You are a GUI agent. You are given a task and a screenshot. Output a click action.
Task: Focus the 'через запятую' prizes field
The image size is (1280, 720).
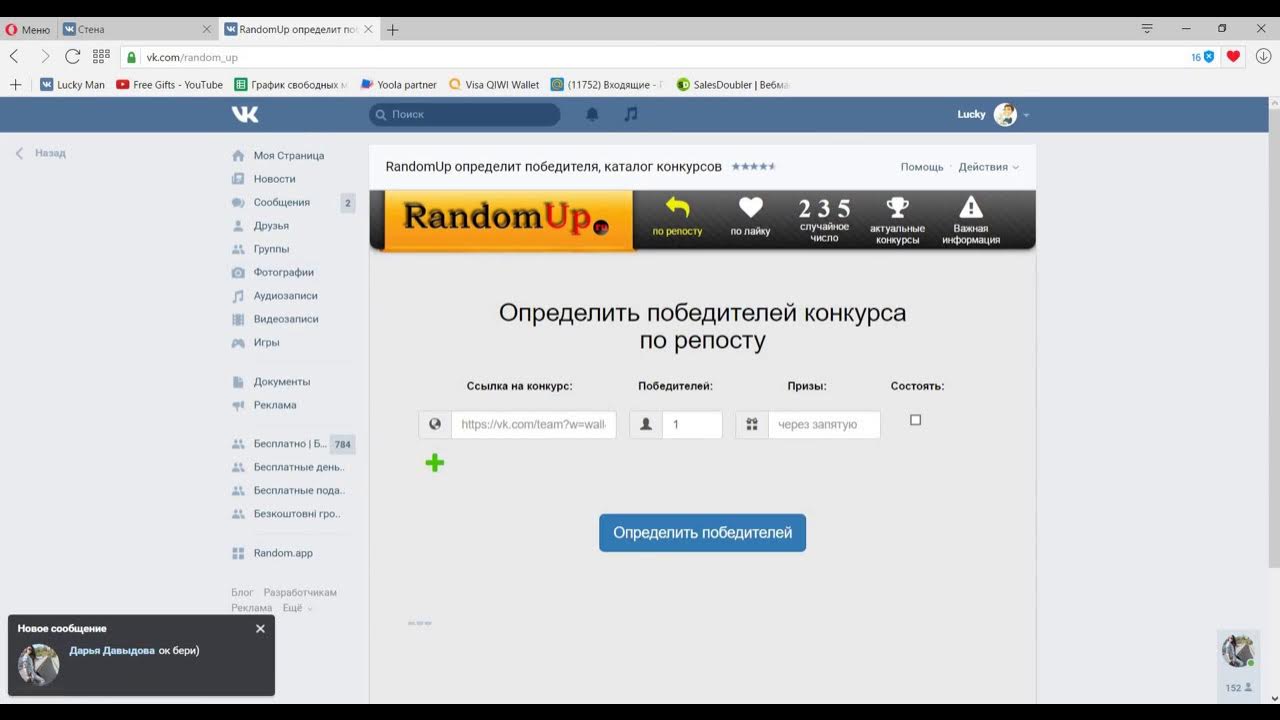click(x=824, y=424)
